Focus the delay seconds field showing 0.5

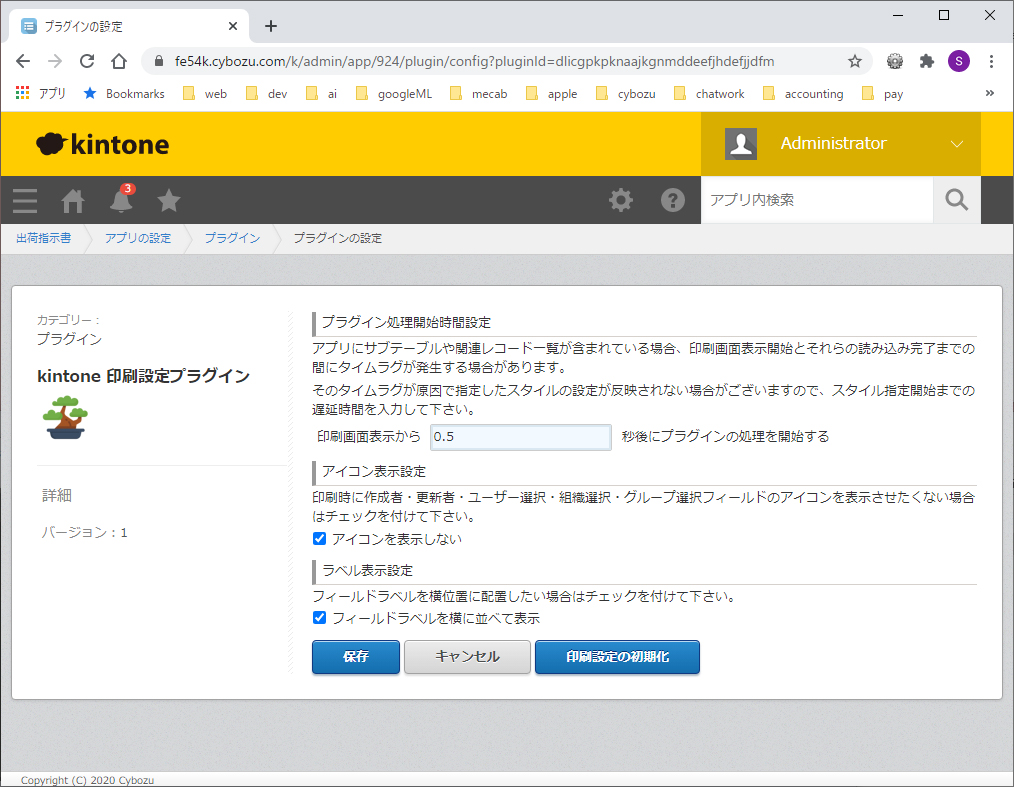(x=521, y=437)
